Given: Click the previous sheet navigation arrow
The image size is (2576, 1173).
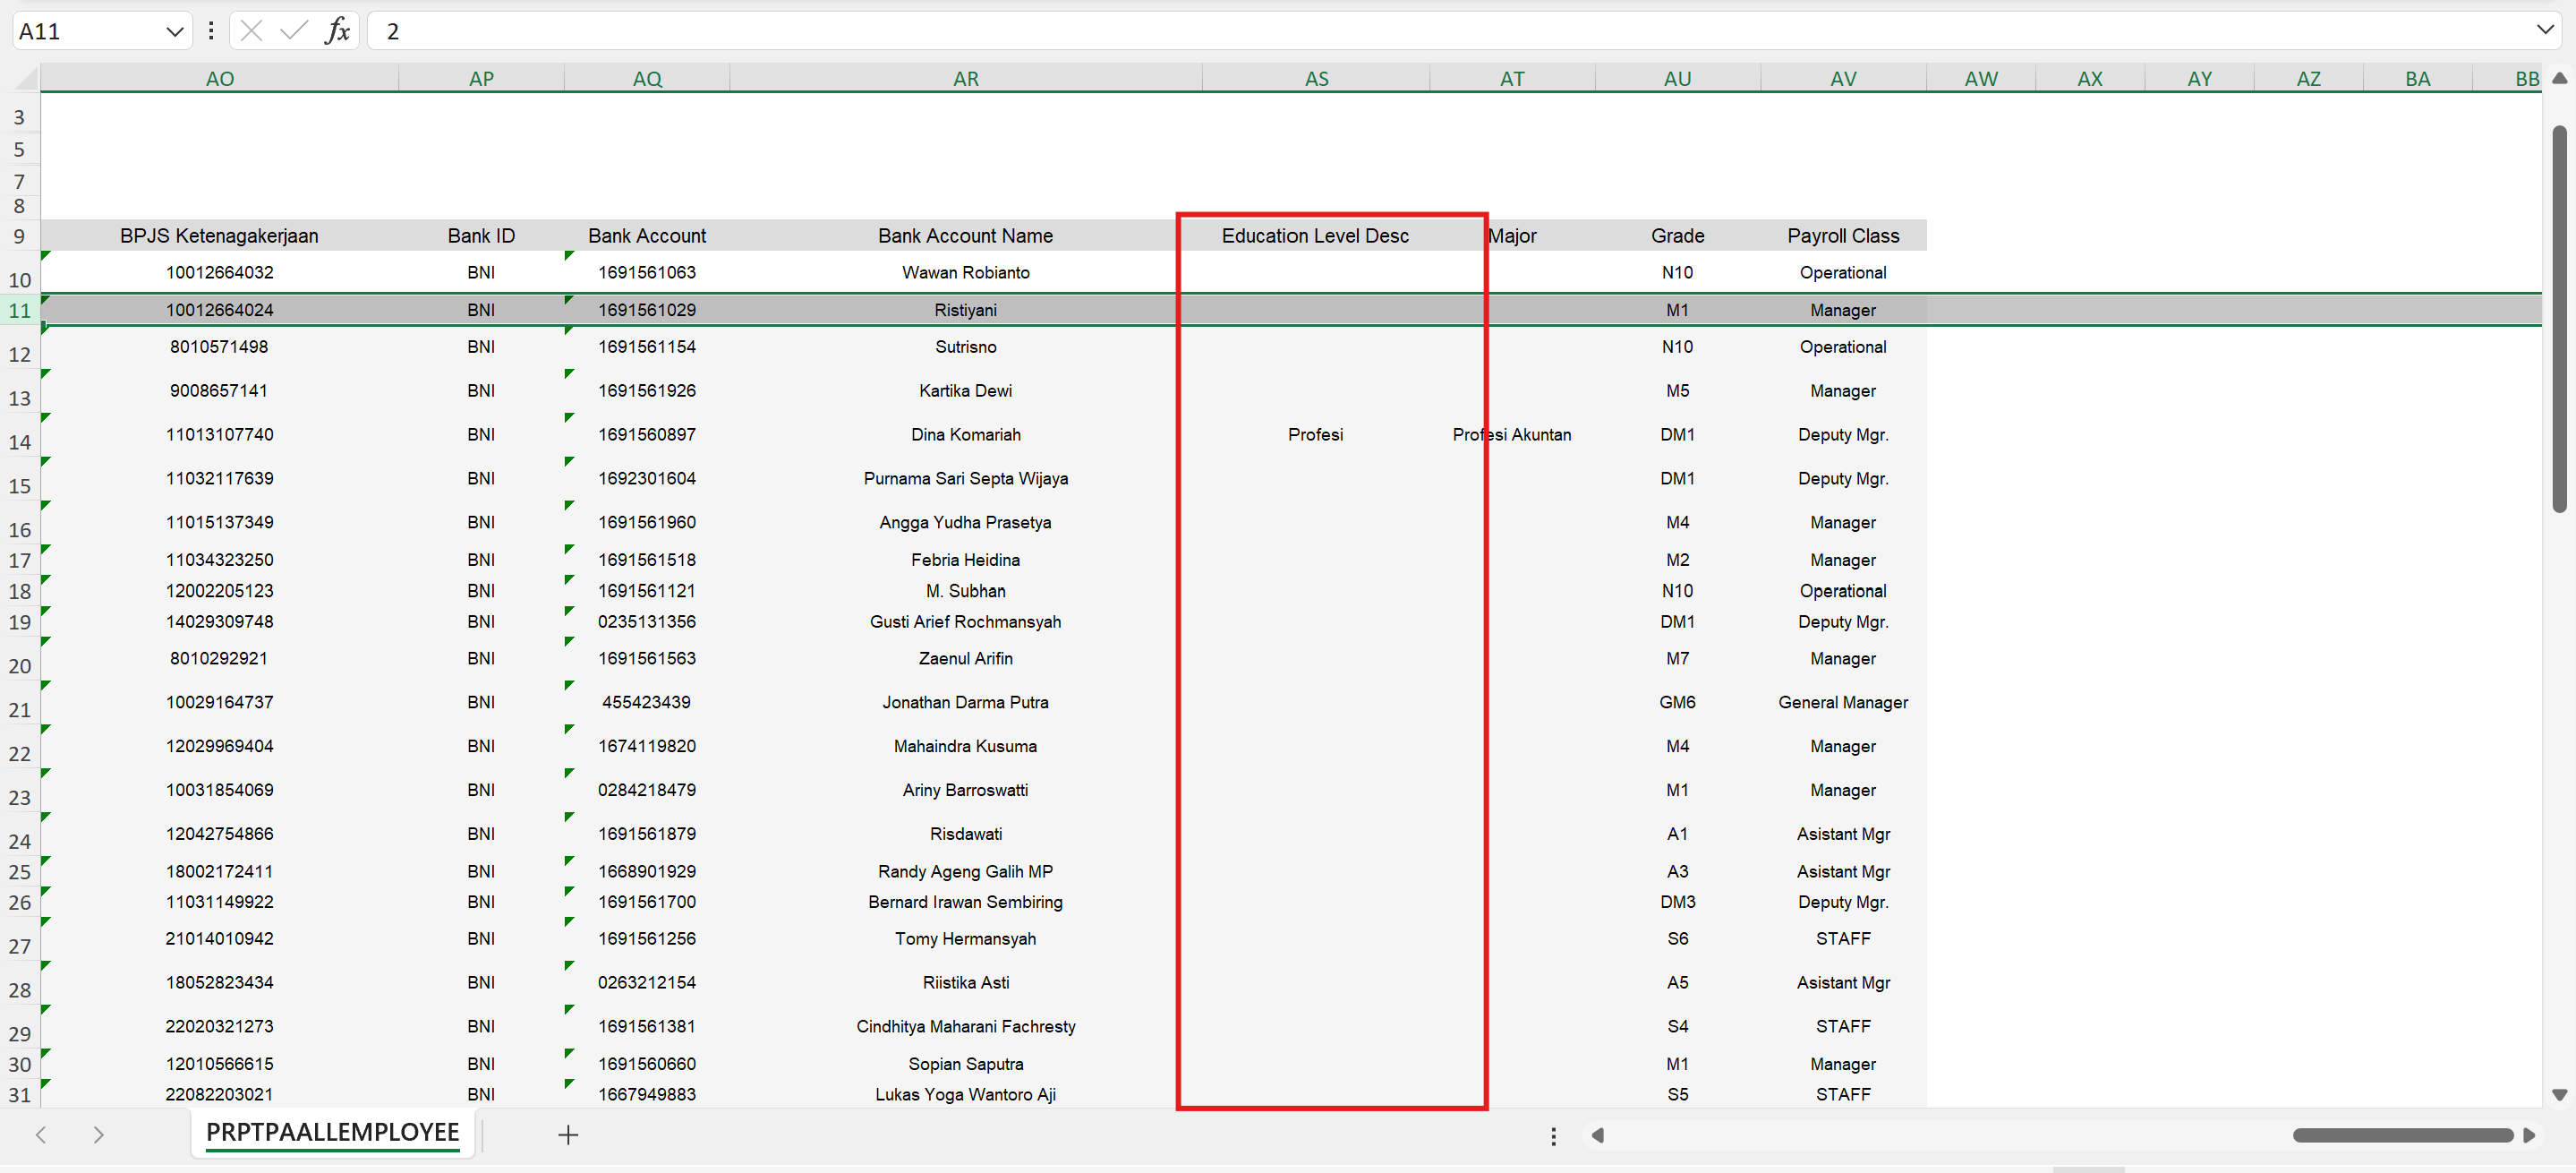Looking at the screenshot, I should click(x=41, y=1134).
